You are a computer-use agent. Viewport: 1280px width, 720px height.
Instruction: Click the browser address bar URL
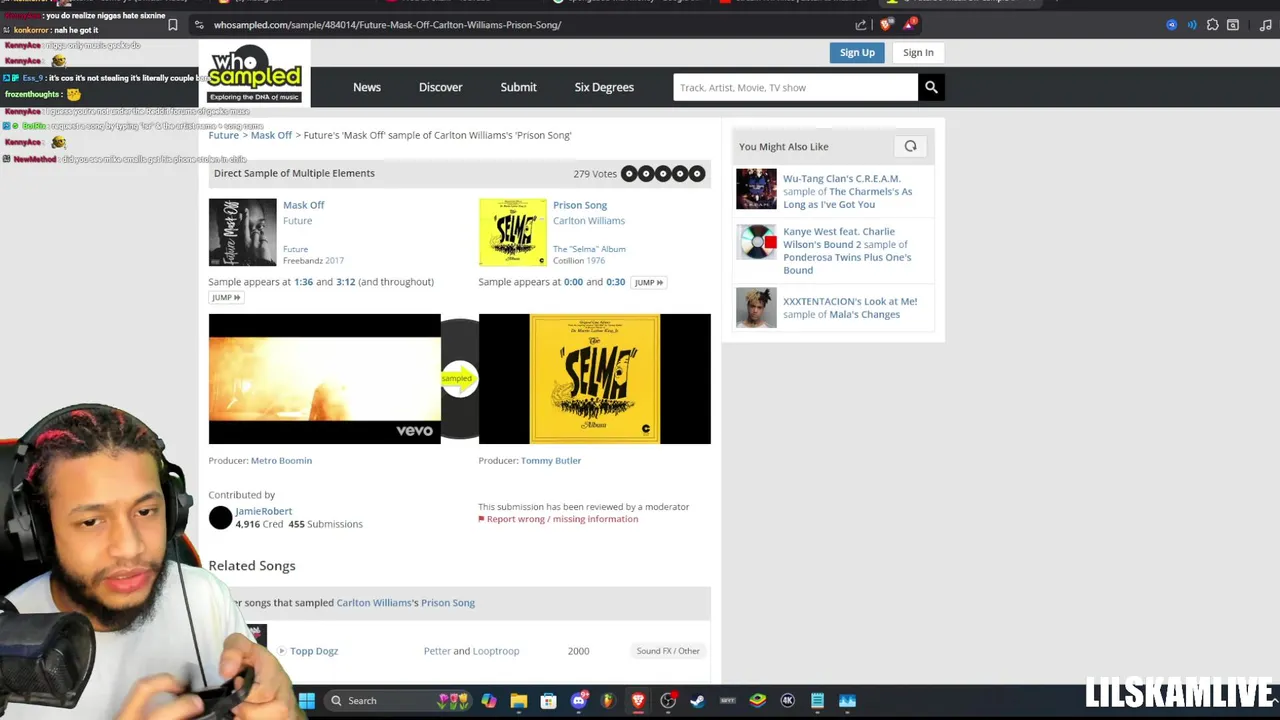387,24
